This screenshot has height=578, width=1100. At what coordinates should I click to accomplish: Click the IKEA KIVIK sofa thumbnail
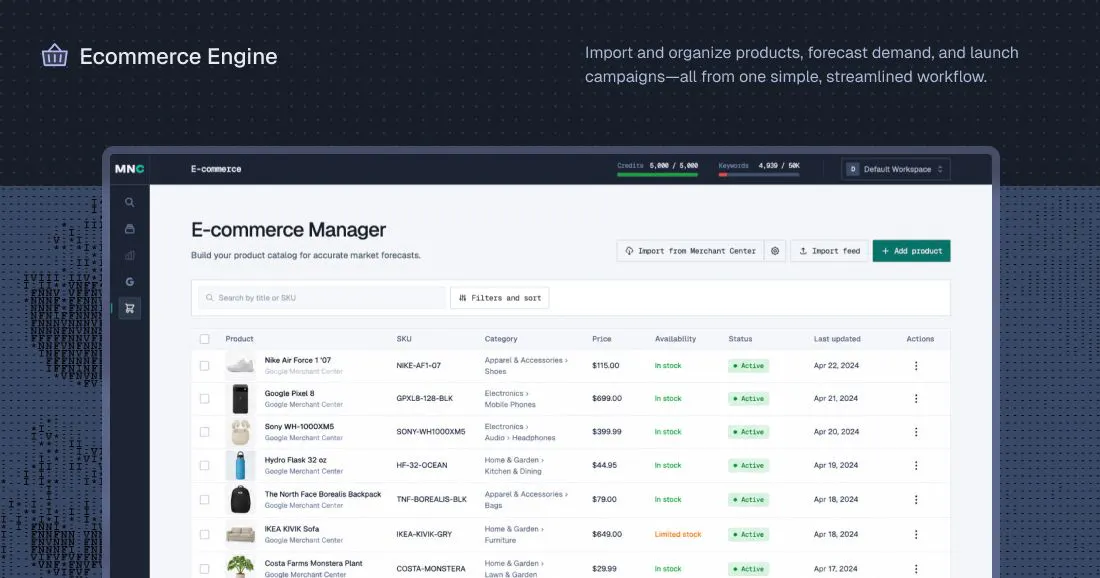[241, 535]
